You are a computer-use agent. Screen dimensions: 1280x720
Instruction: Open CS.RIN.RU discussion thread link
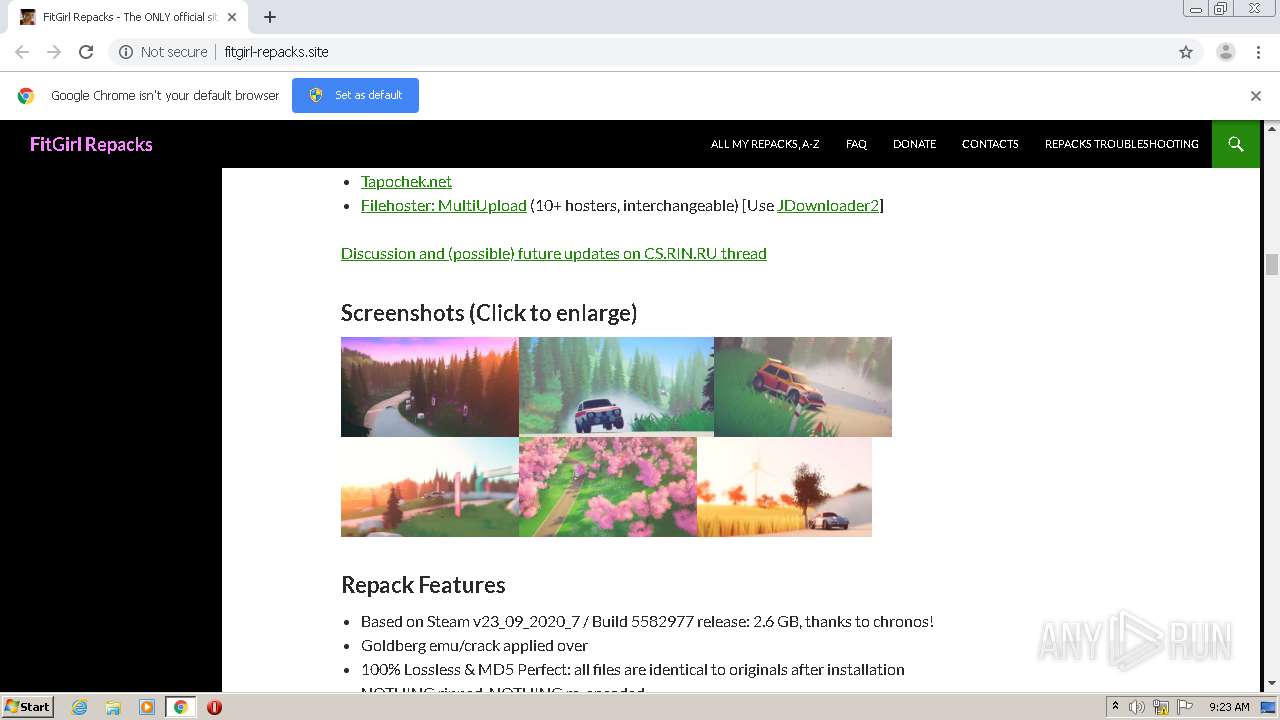click(x=554, y=253)
